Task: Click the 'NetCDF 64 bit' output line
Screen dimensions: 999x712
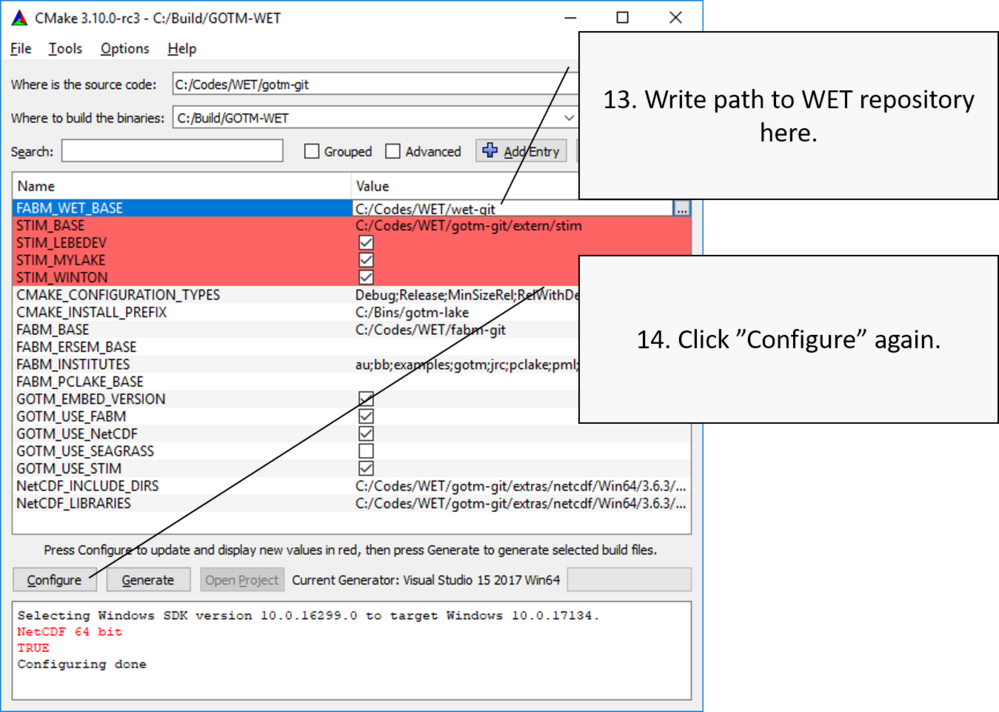Action: 69,631
